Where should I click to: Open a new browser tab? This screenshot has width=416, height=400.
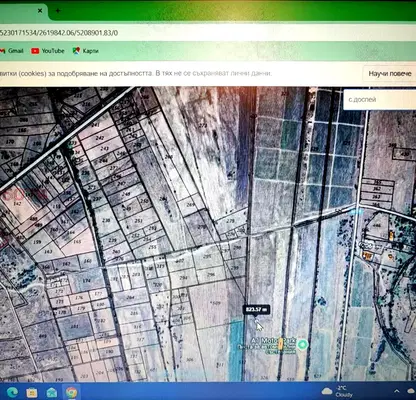pyautogui.click(x=58, y=11)
